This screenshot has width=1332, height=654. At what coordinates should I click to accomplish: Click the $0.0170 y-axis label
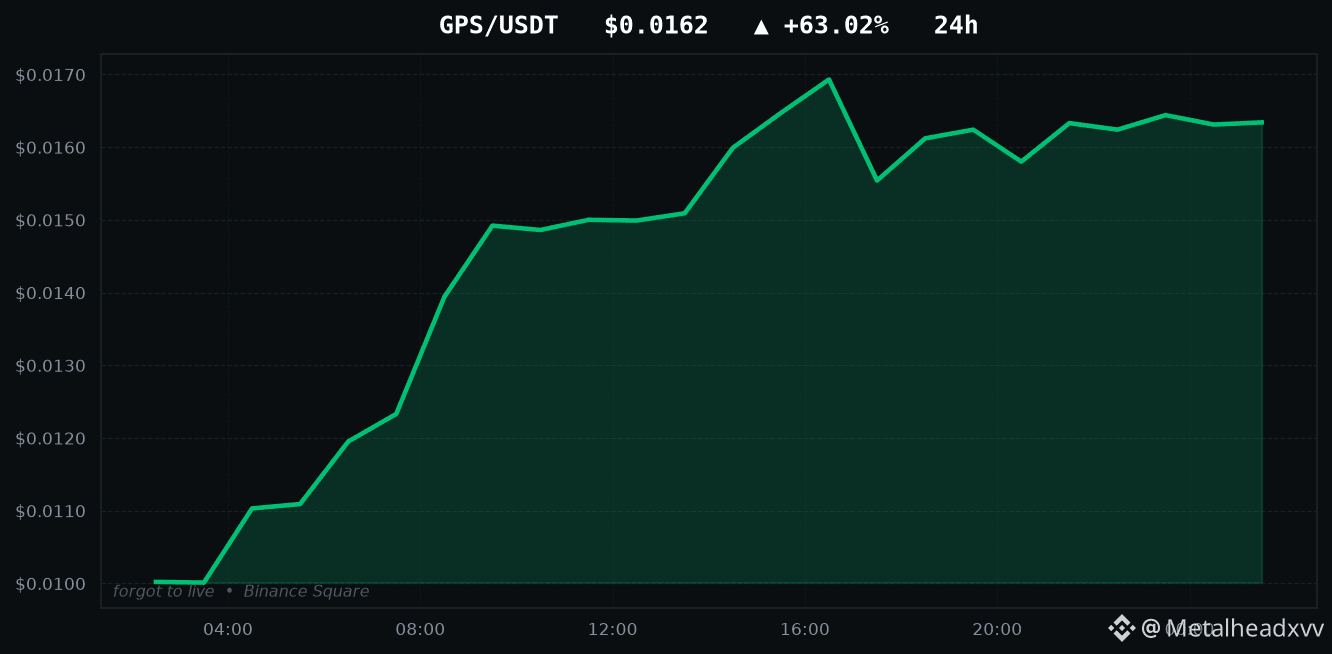click(x=51, y=75)
